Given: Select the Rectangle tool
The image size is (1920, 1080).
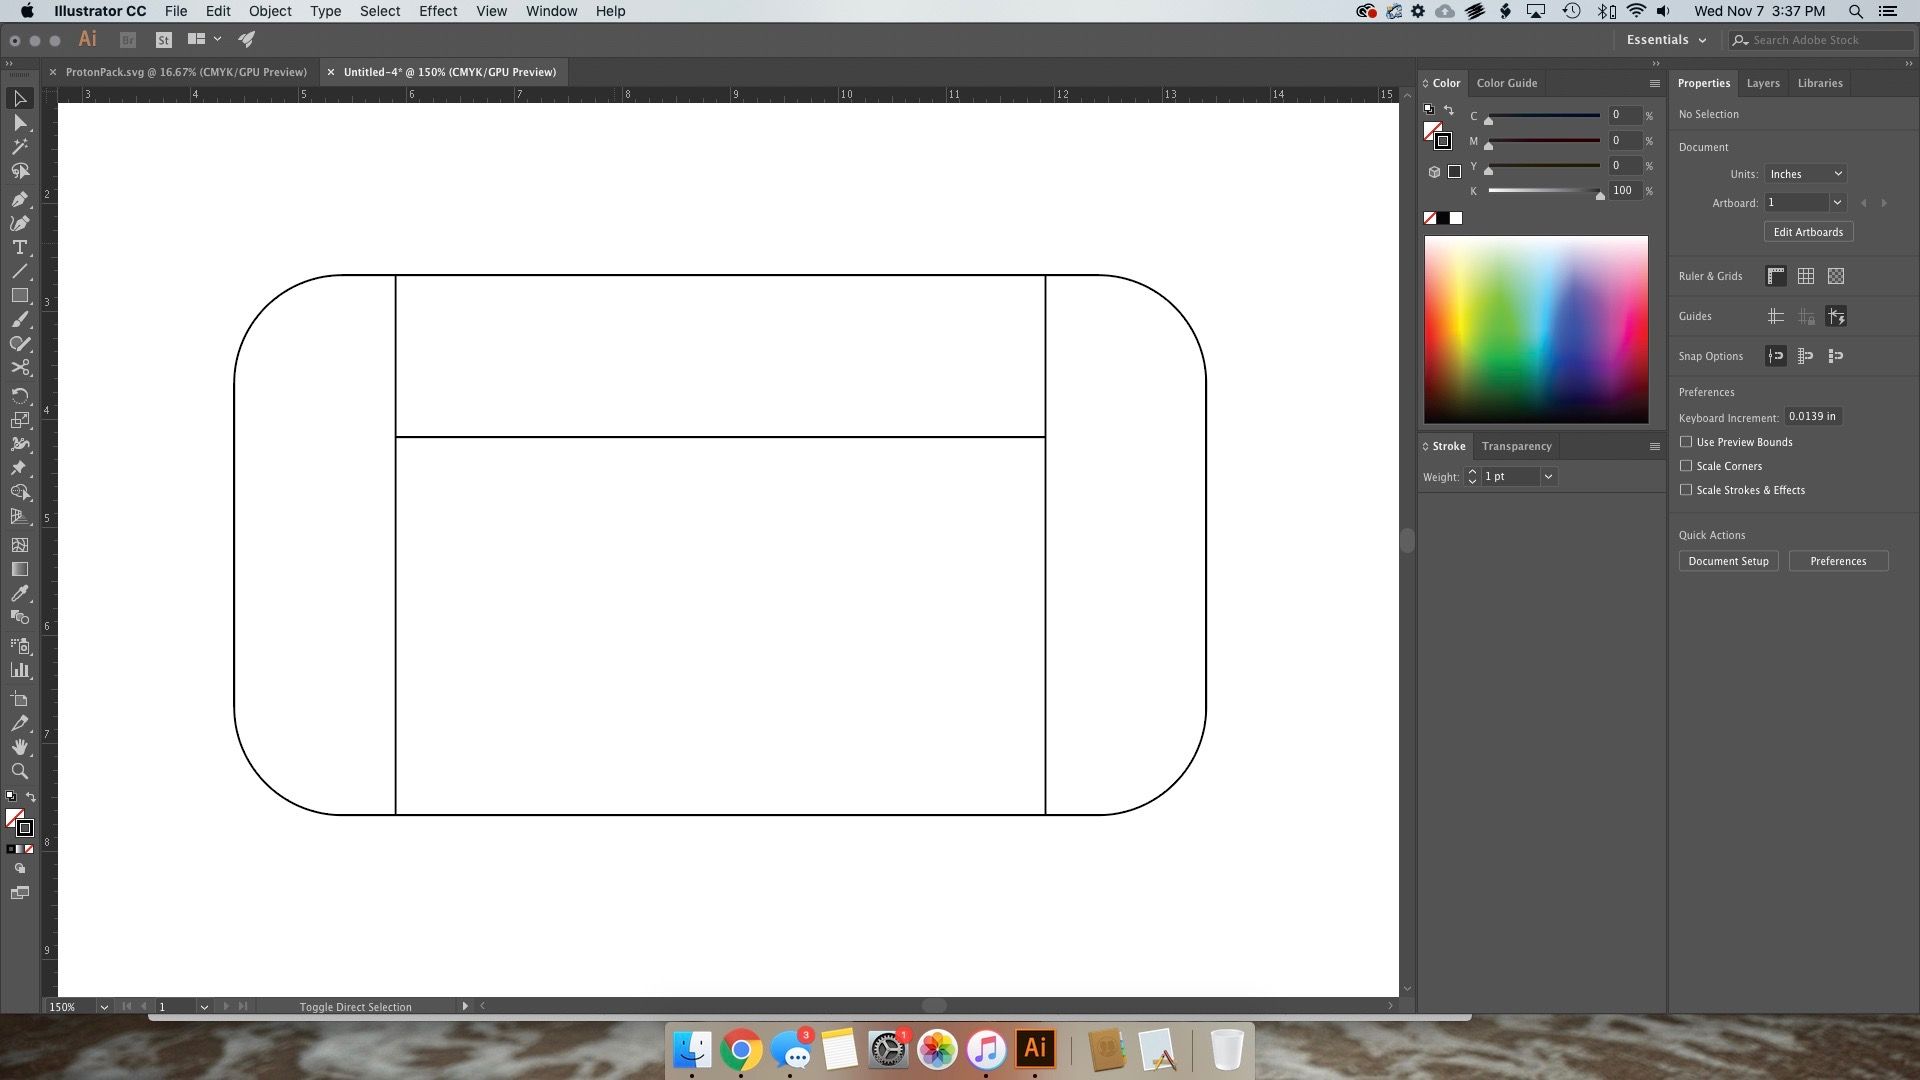Looking at the screenshot, I should (20, 296).
